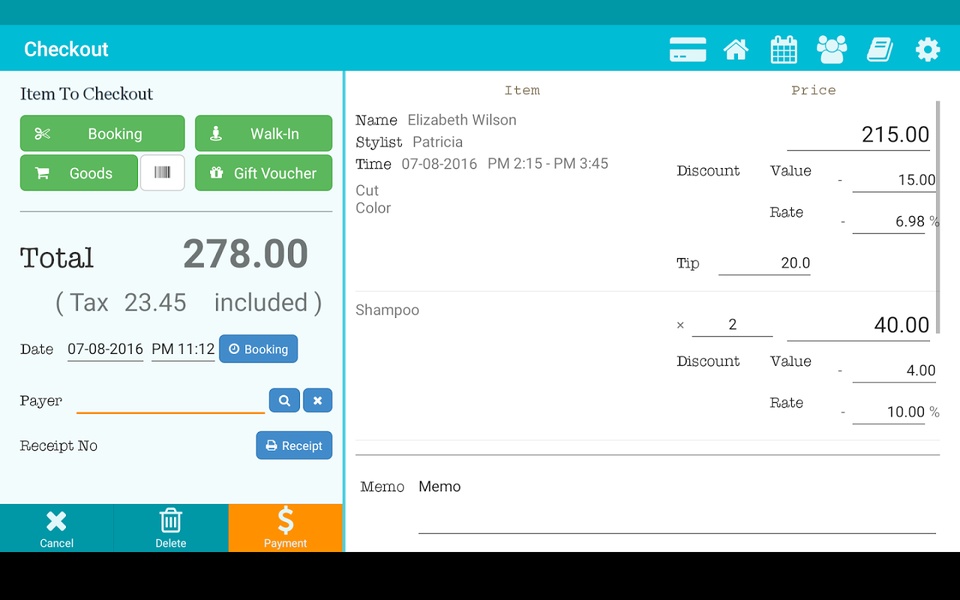Image resolution: width=960 pixels, height=600 pixels.
Task: Print using the Receipt button
Action: pyautogui.click(x=294, y=446)
